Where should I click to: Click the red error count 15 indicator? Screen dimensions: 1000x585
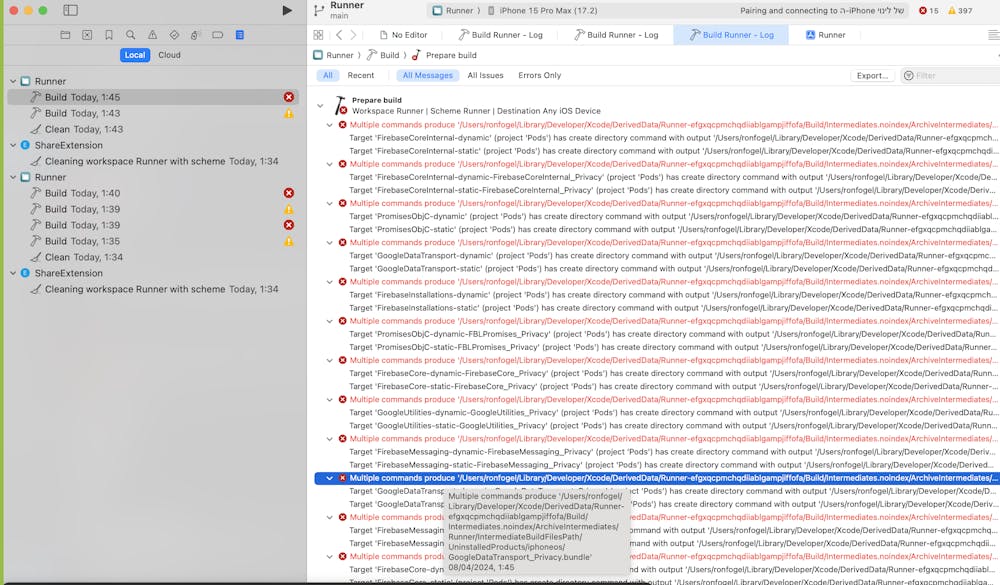[x=929, y=10]
